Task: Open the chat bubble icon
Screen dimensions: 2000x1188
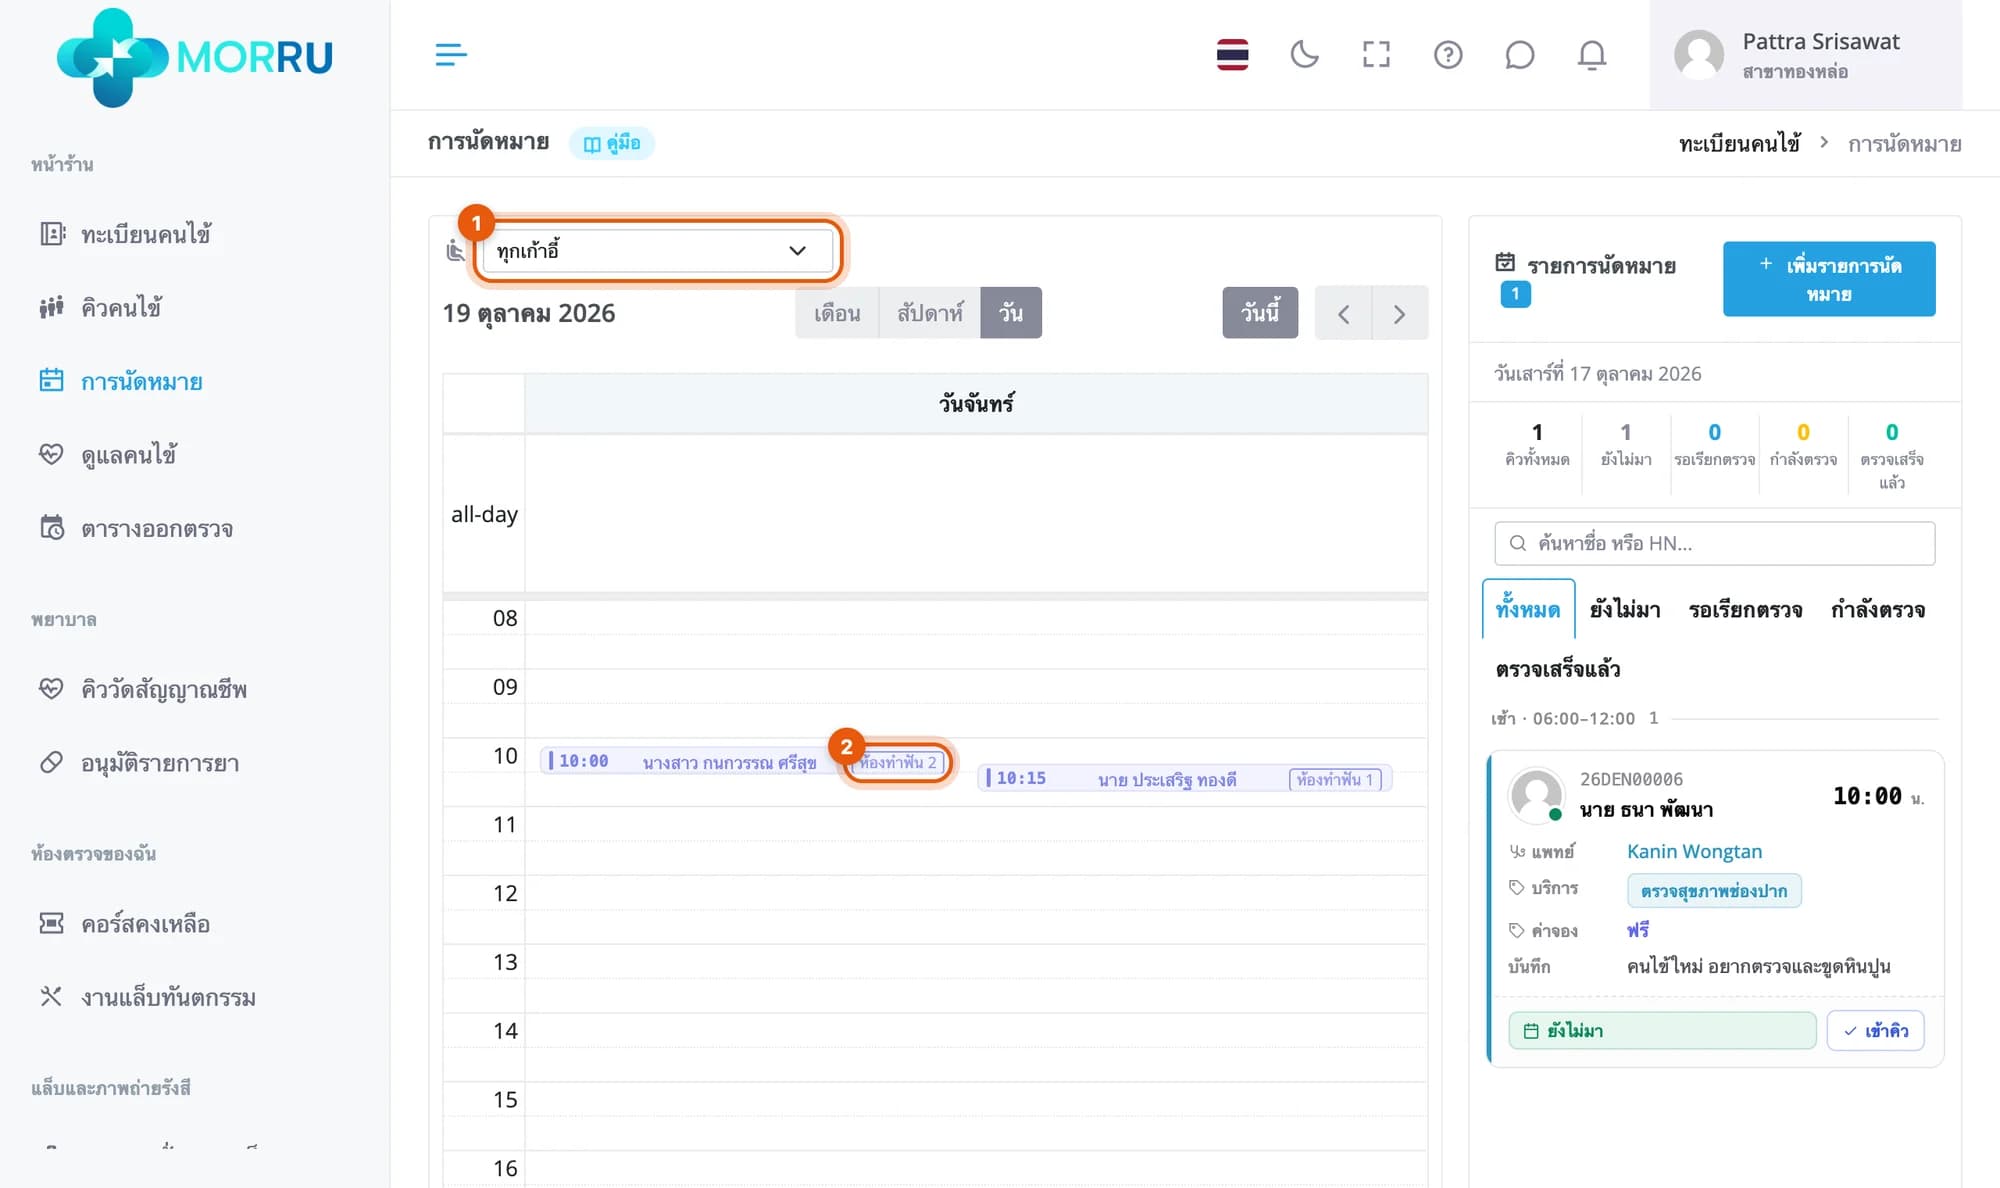Action: (1519, 54)
